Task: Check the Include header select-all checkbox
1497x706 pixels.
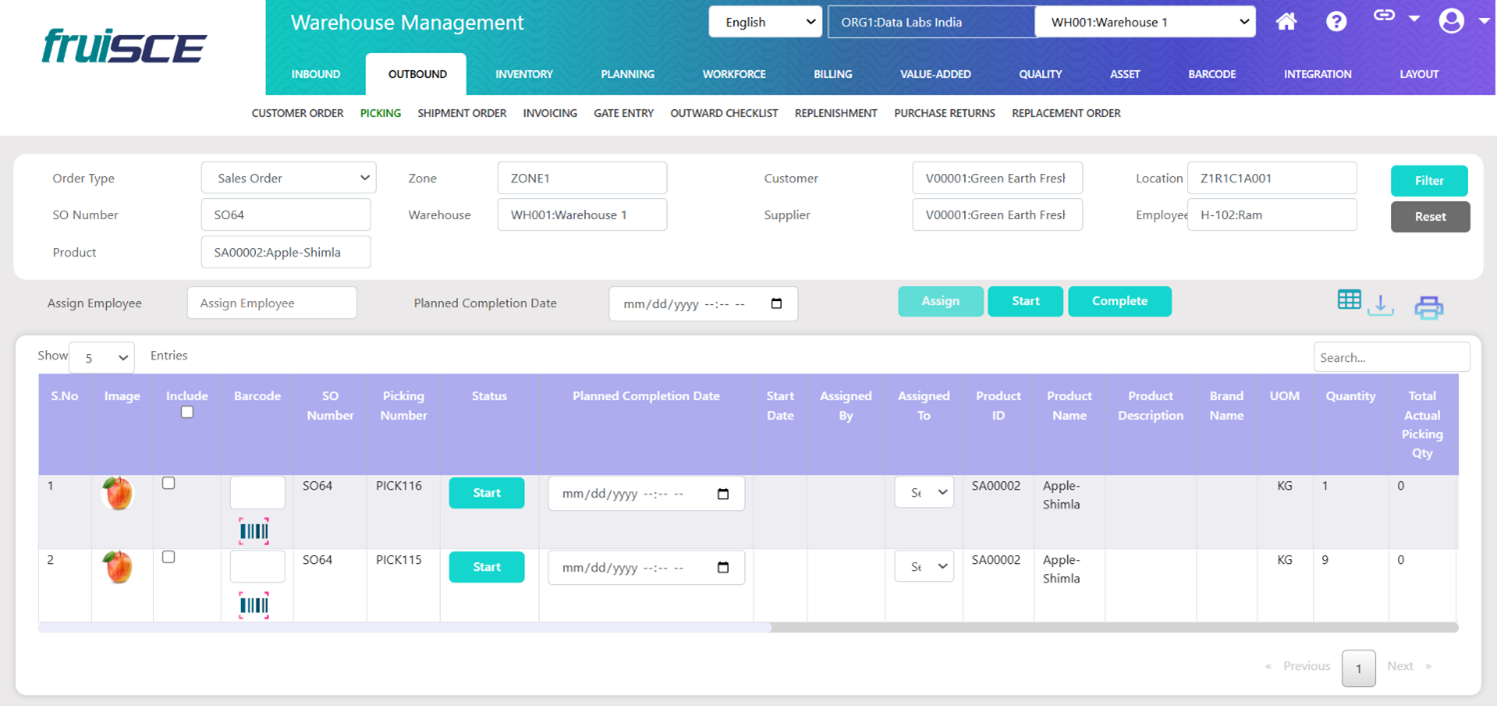Action: coord(187,412)
